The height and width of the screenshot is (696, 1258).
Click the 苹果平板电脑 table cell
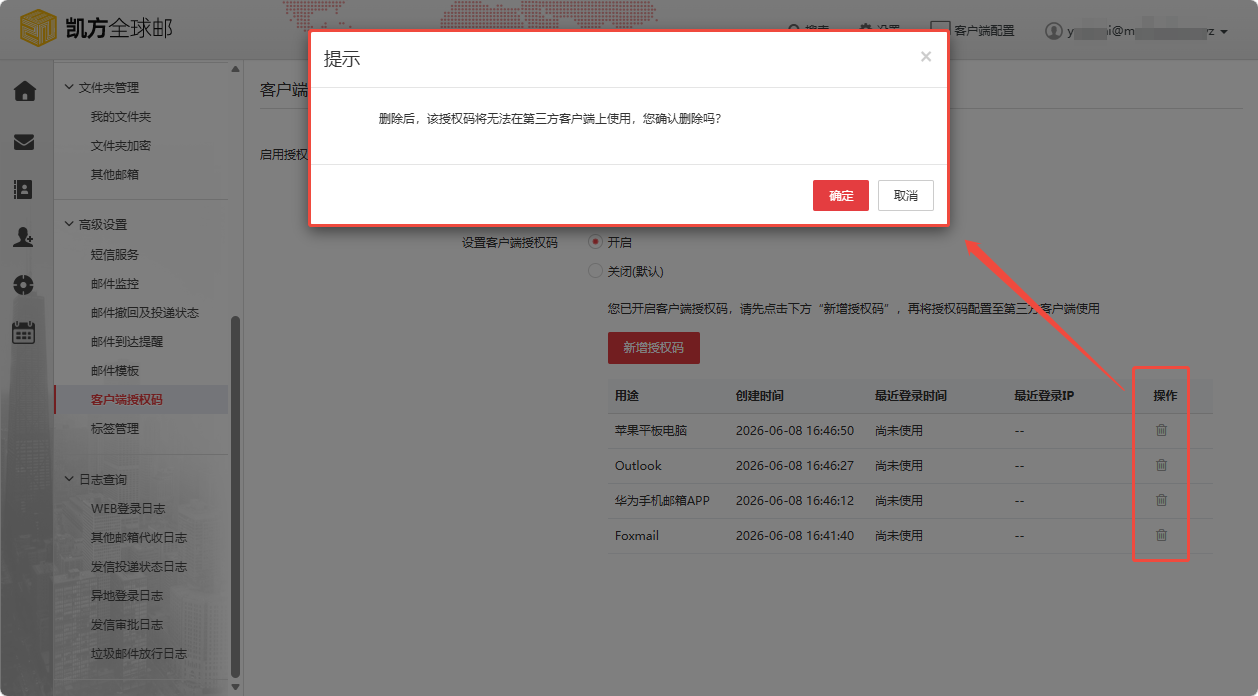[x=651, y=431]
